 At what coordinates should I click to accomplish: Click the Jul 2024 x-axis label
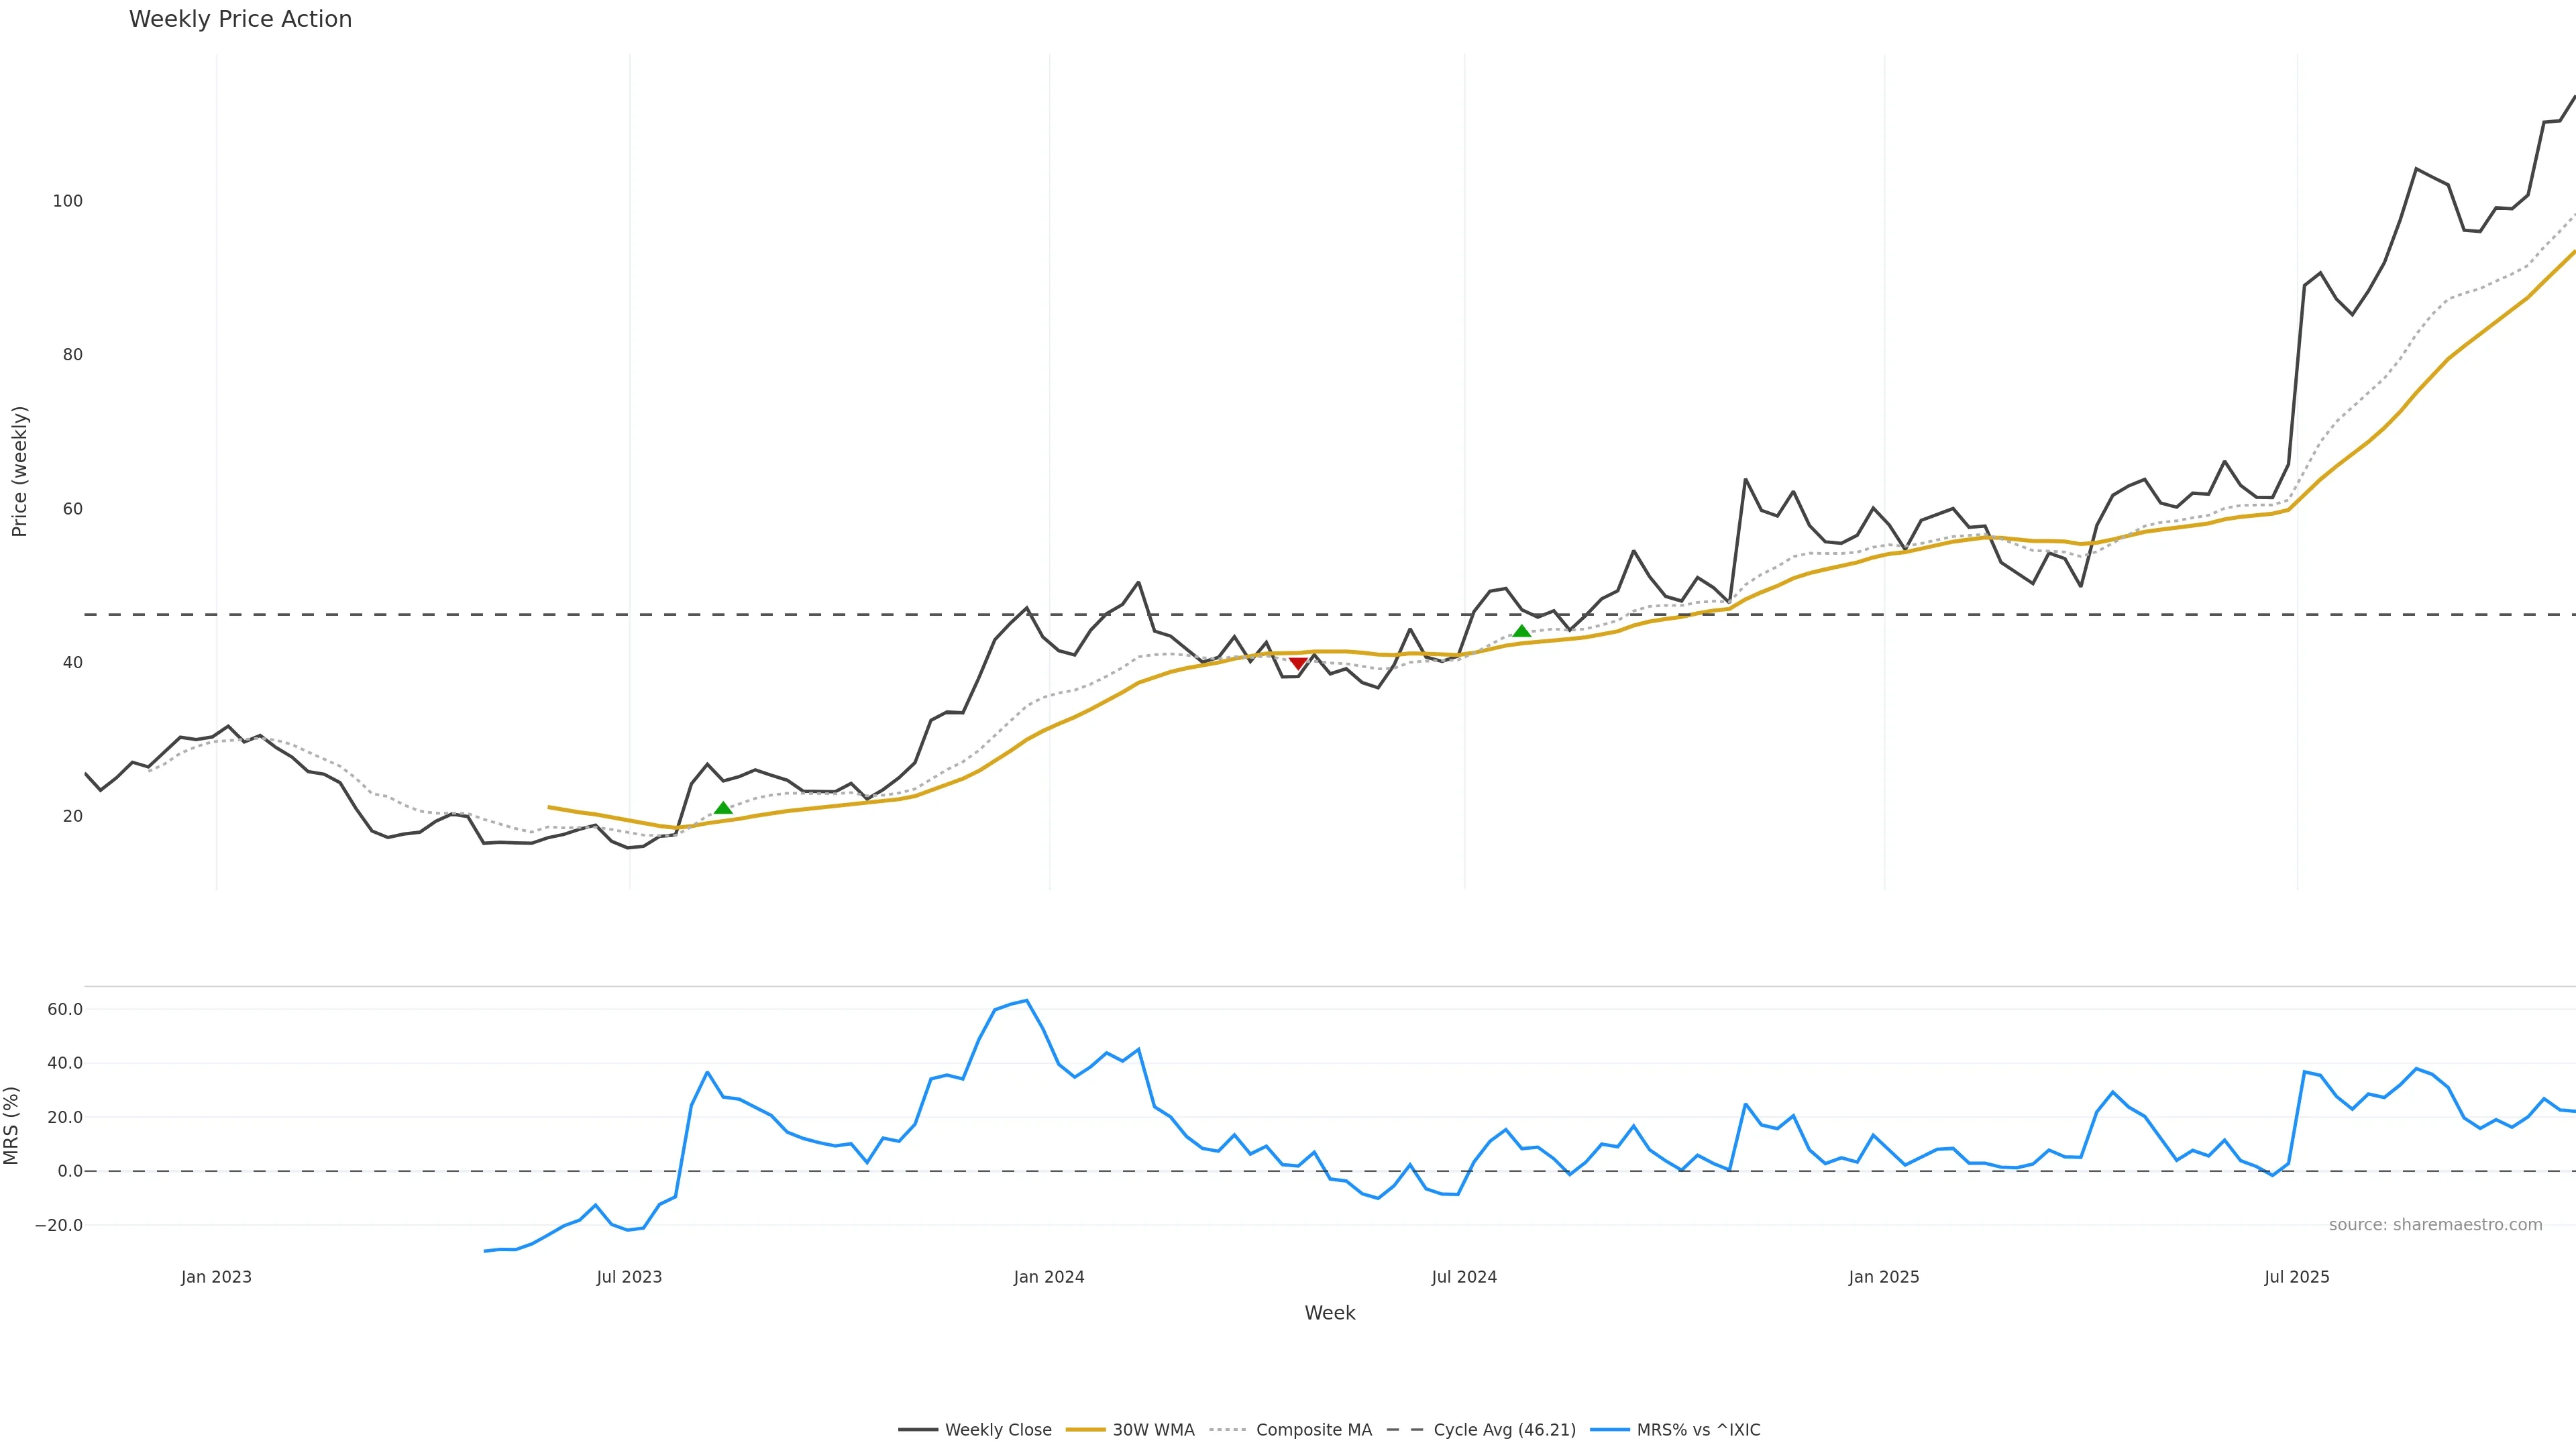pos(1464,1277)
